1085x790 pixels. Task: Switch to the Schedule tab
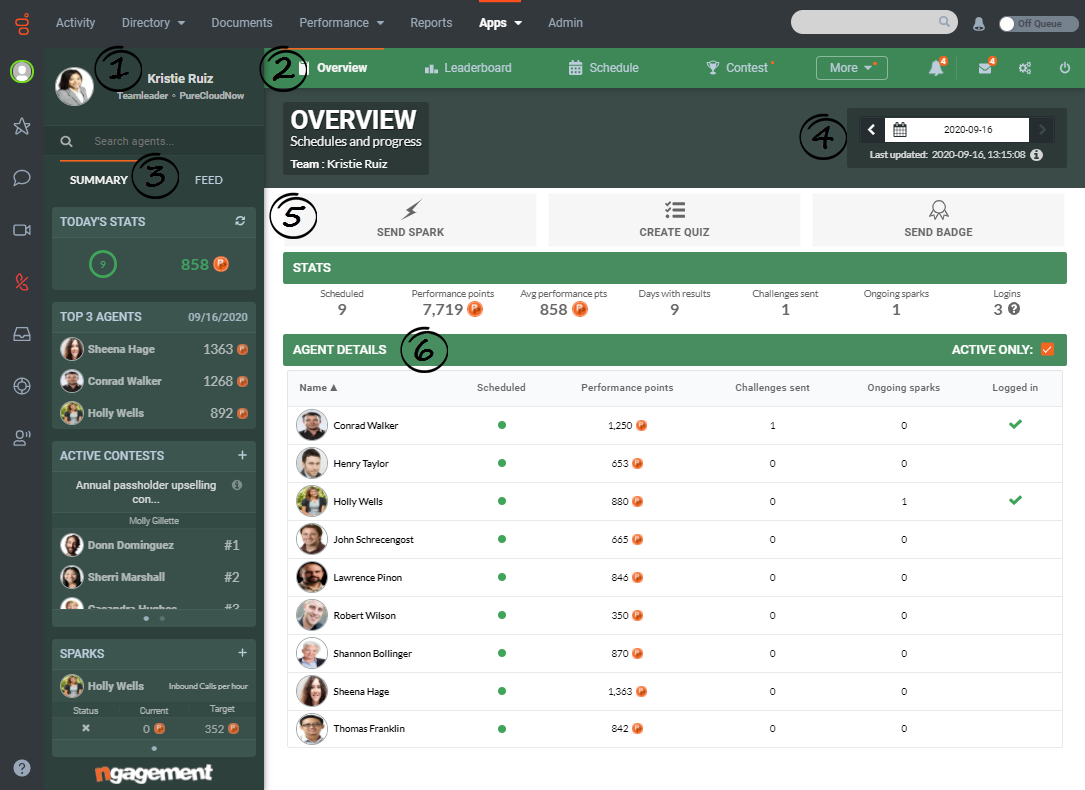click(x=603, y=68)
